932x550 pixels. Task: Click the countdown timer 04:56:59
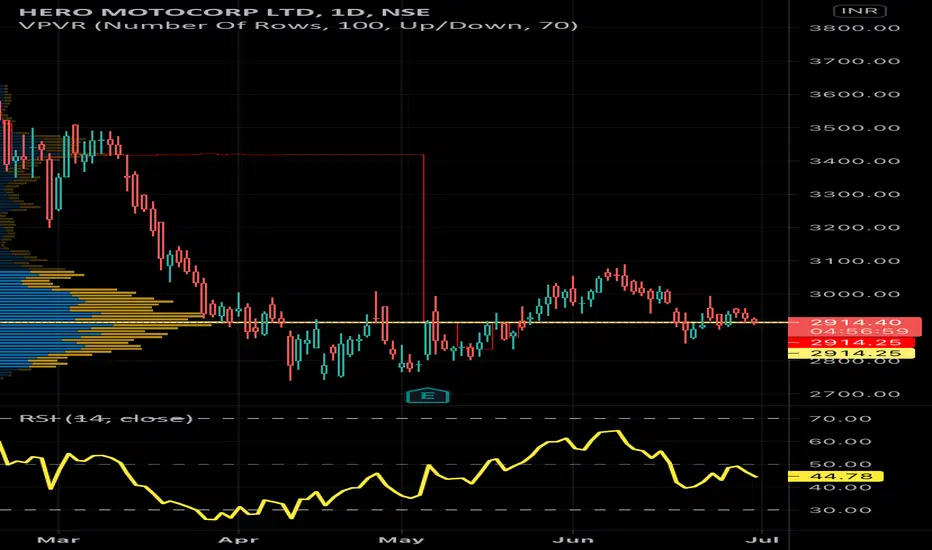click(859, 331)
